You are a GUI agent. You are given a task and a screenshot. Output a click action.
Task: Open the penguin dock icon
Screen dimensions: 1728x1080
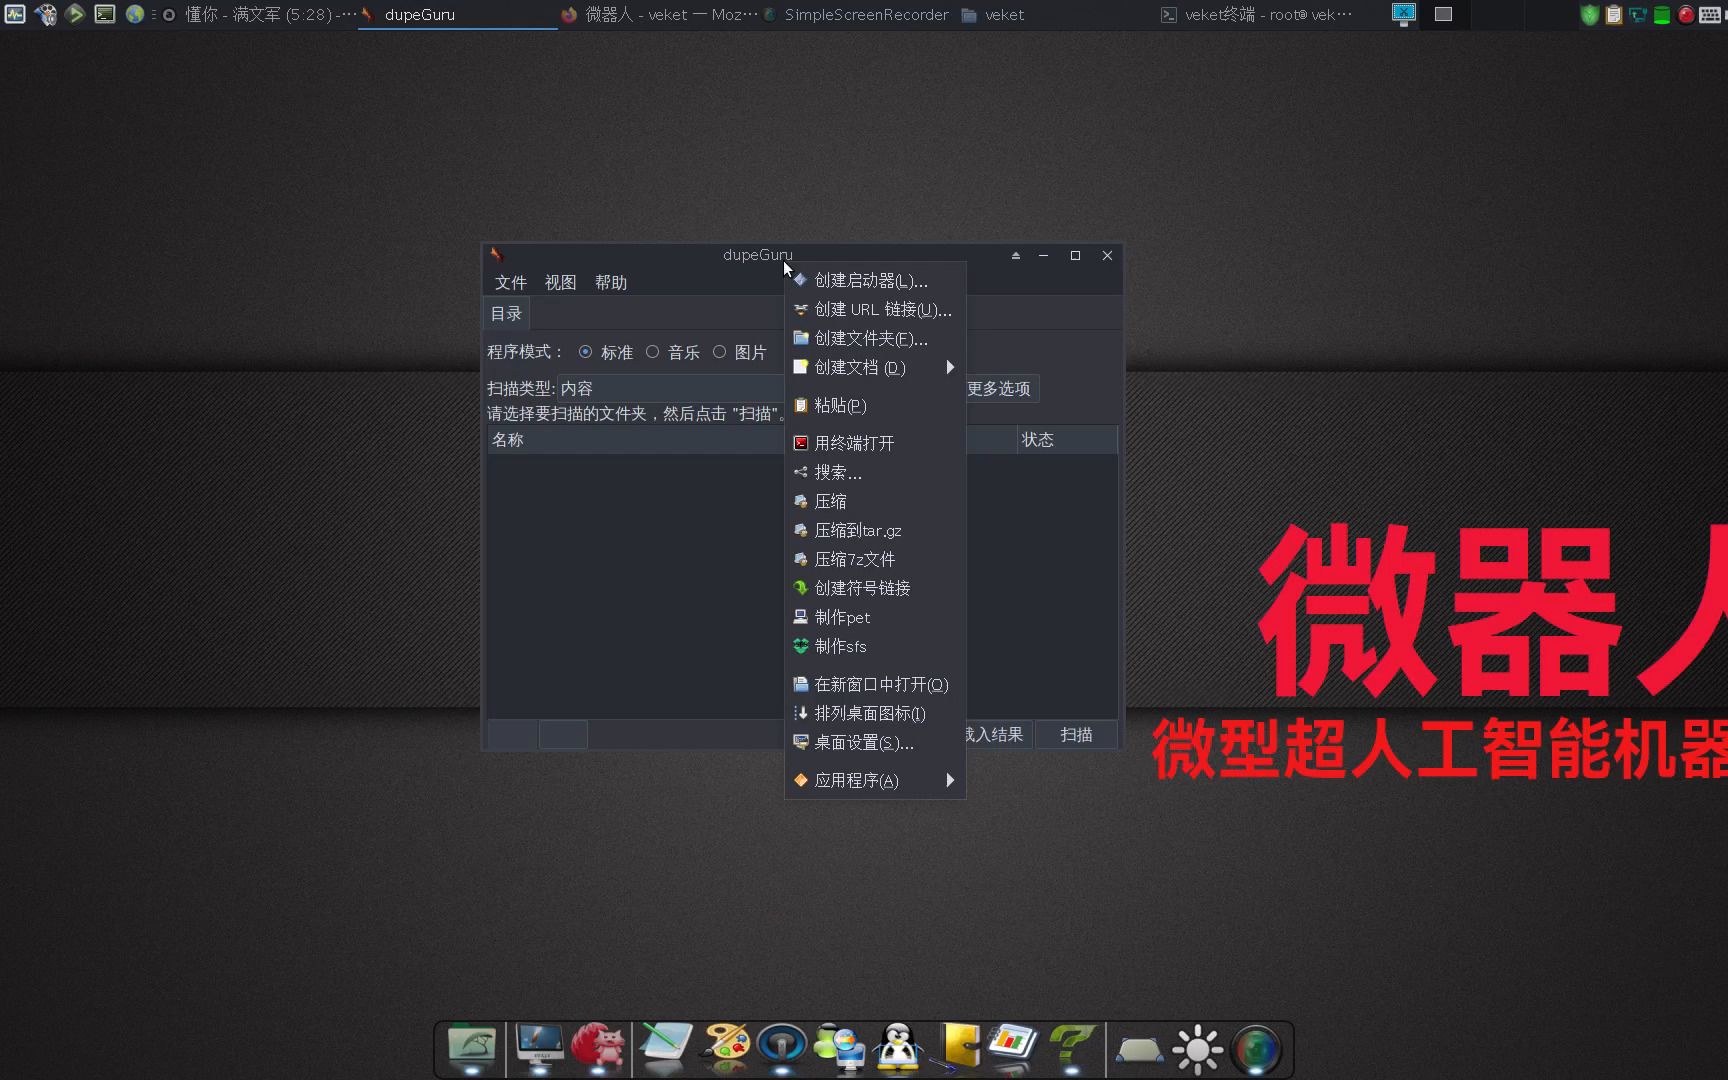pyautogui.click(x=897, y=1048)
